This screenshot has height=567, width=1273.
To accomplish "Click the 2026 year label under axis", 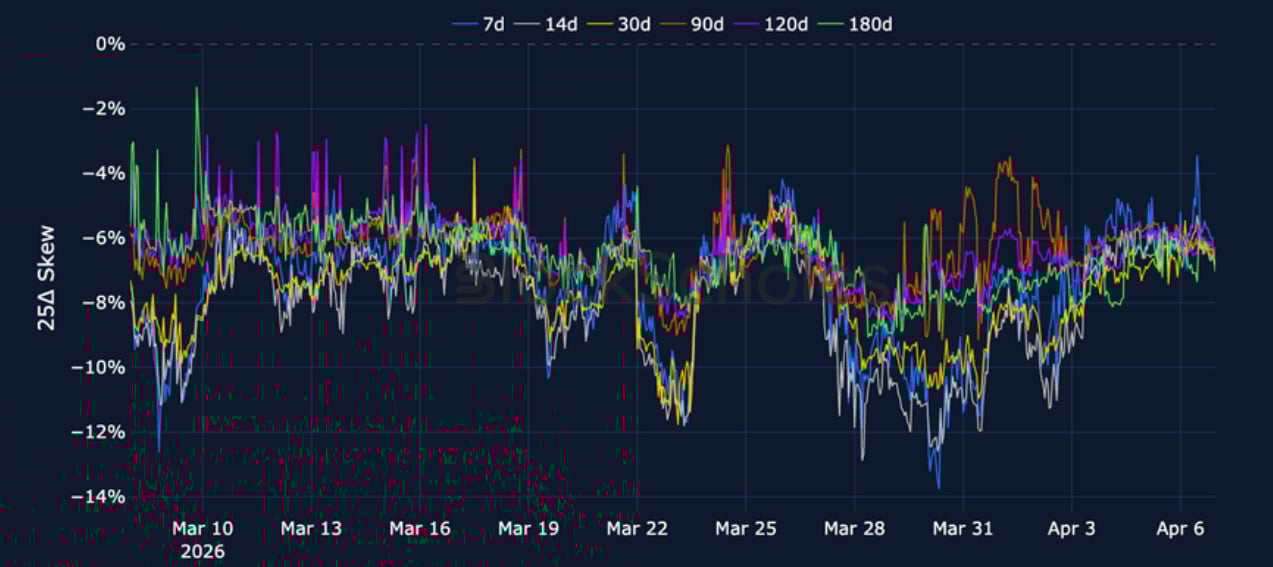I will pos(203,551).
